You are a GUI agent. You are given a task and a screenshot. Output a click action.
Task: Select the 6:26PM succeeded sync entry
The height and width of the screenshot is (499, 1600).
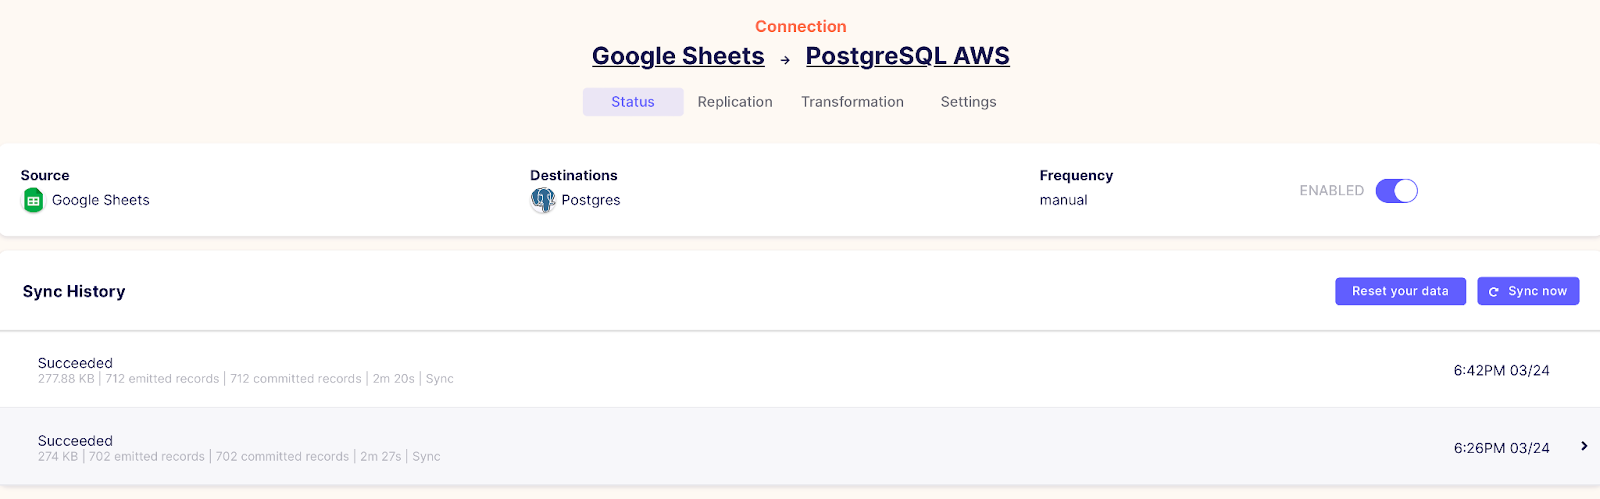coord(800,447)
